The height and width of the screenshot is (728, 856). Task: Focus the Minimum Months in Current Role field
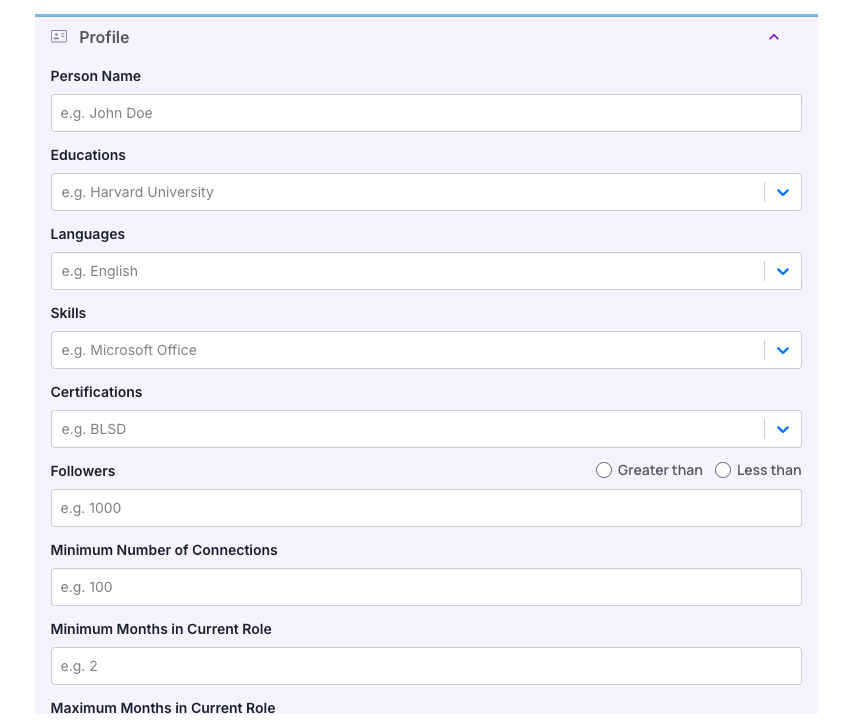[426, 666]
